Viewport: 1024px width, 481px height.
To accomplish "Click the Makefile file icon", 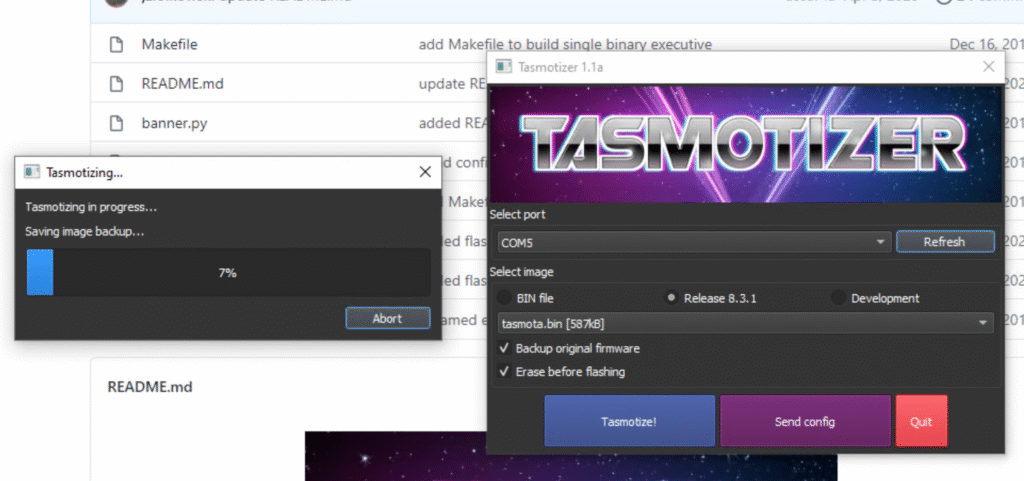I will point(117,45).
